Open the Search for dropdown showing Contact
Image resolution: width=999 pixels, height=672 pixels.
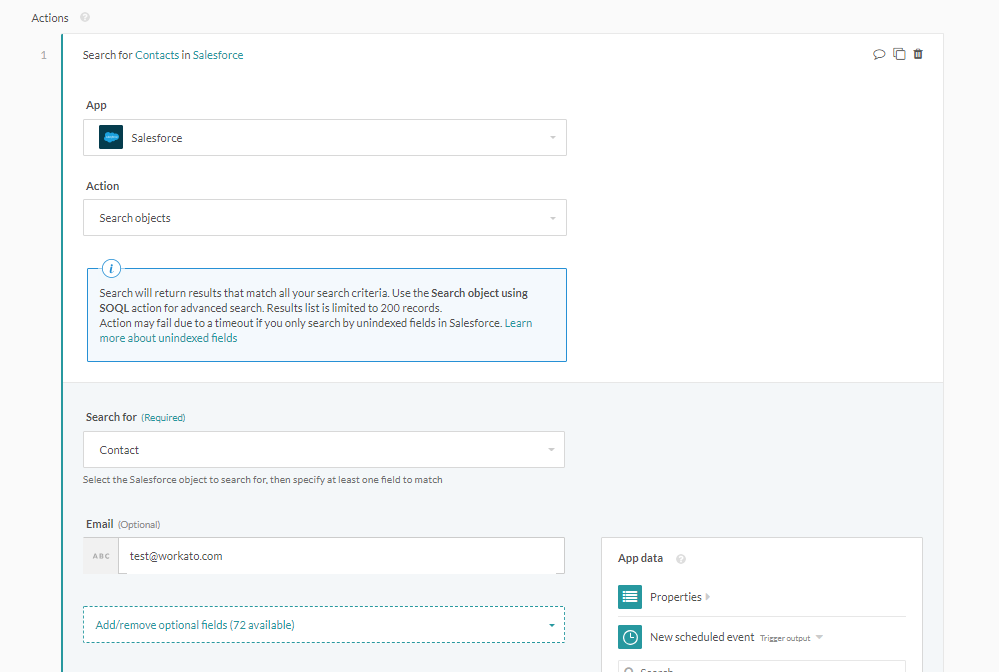pyautogui.click(x=324, y=450)
